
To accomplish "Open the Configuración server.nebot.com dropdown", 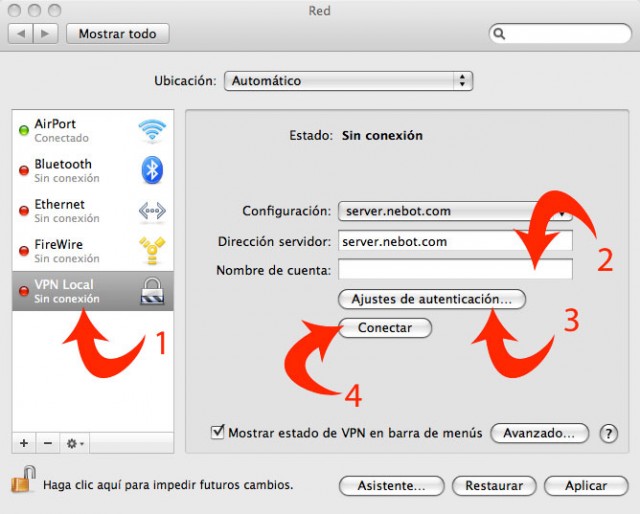I will point(455,211).
